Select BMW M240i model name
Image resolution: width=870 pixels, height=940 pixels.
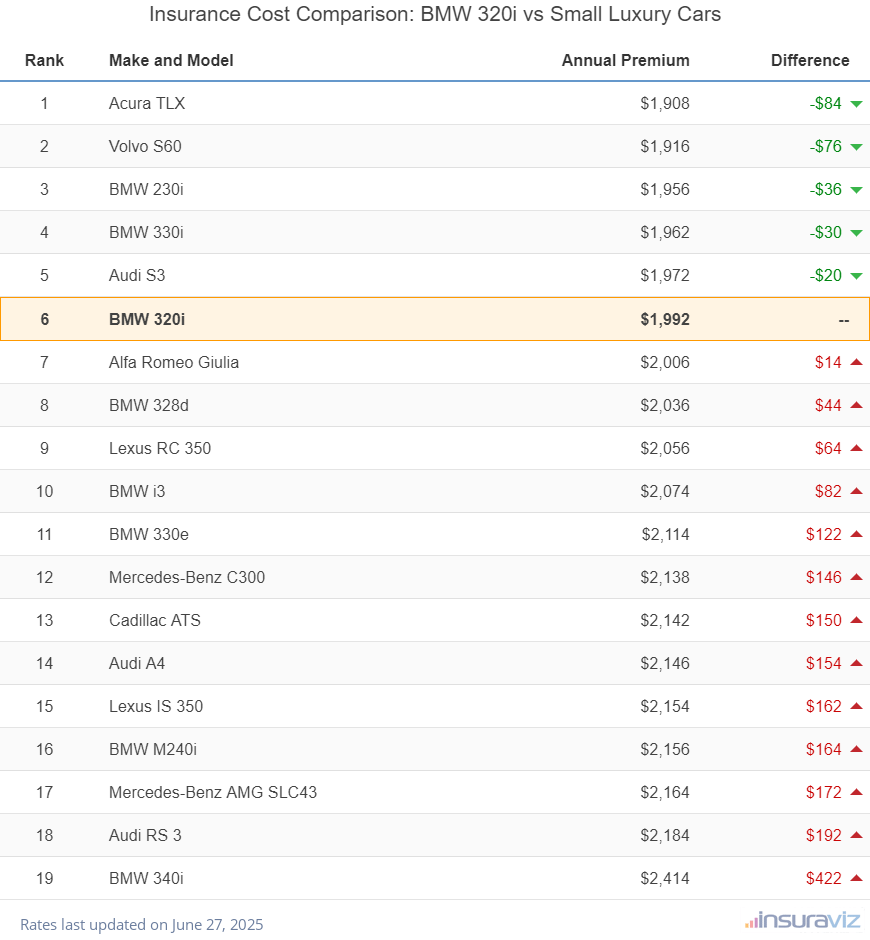coord(153,749)
